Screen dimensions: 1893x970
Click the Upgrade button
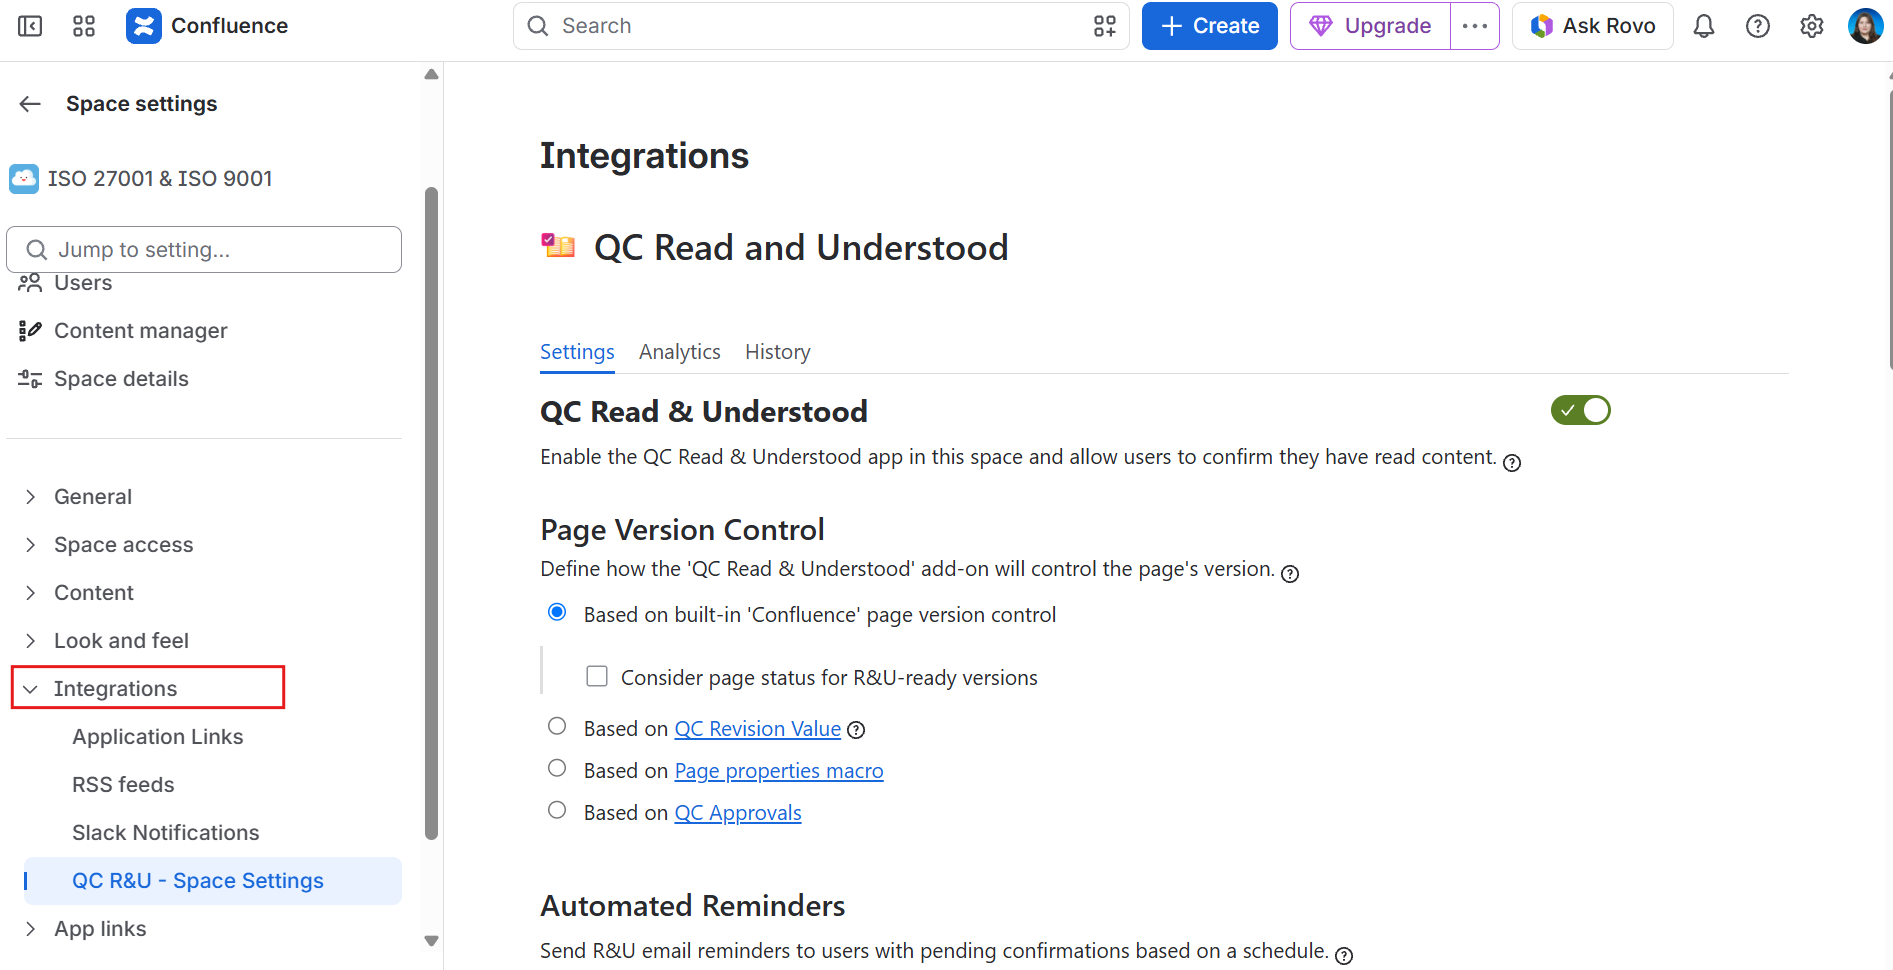pos(1371,26)
